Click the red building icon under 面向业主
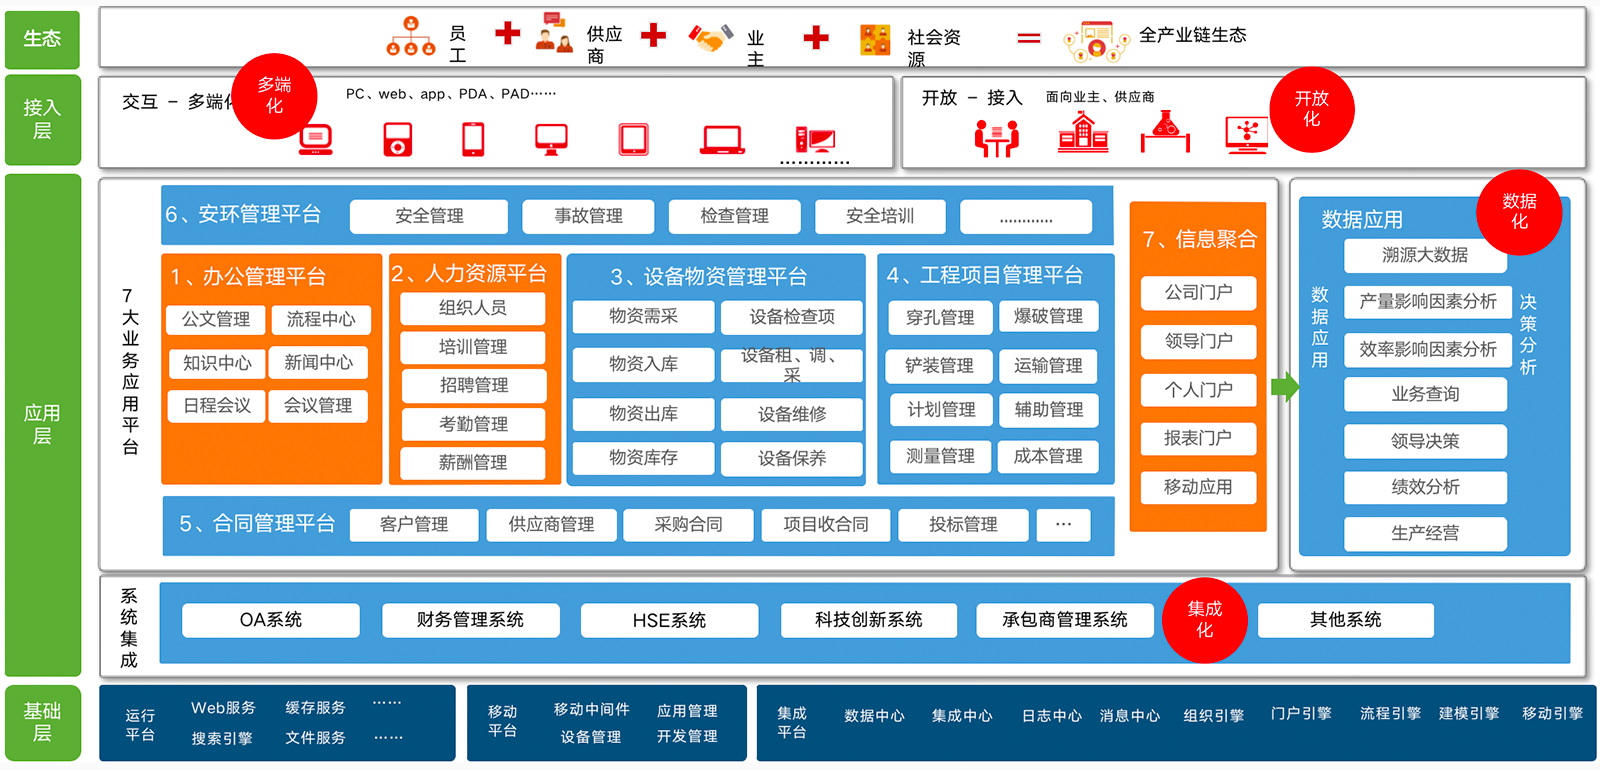The image size is (1600, 770). click(x=1083, y=132)
